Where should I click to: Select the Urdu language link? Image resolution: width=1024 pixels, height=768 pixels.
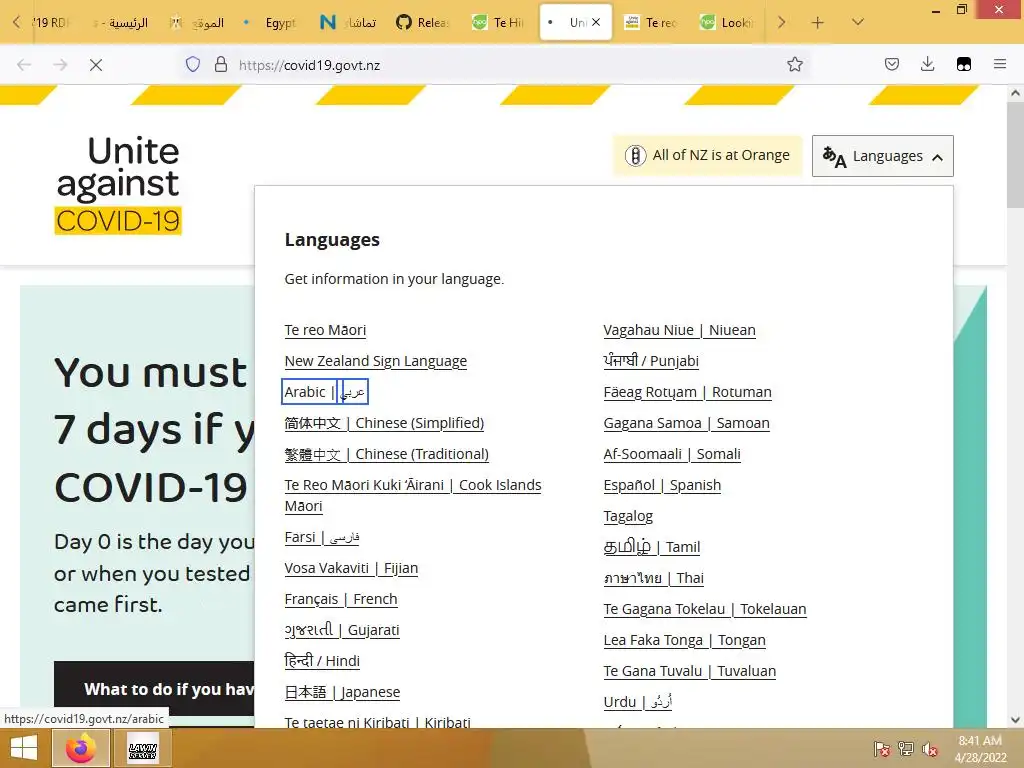(x=637, y=702)
